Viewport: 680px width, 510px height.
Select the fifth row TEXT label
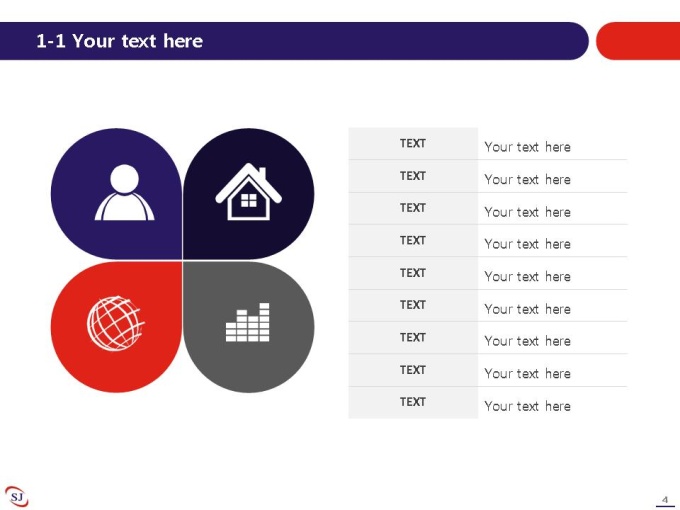pyautogui.click(x=413, y=273)
